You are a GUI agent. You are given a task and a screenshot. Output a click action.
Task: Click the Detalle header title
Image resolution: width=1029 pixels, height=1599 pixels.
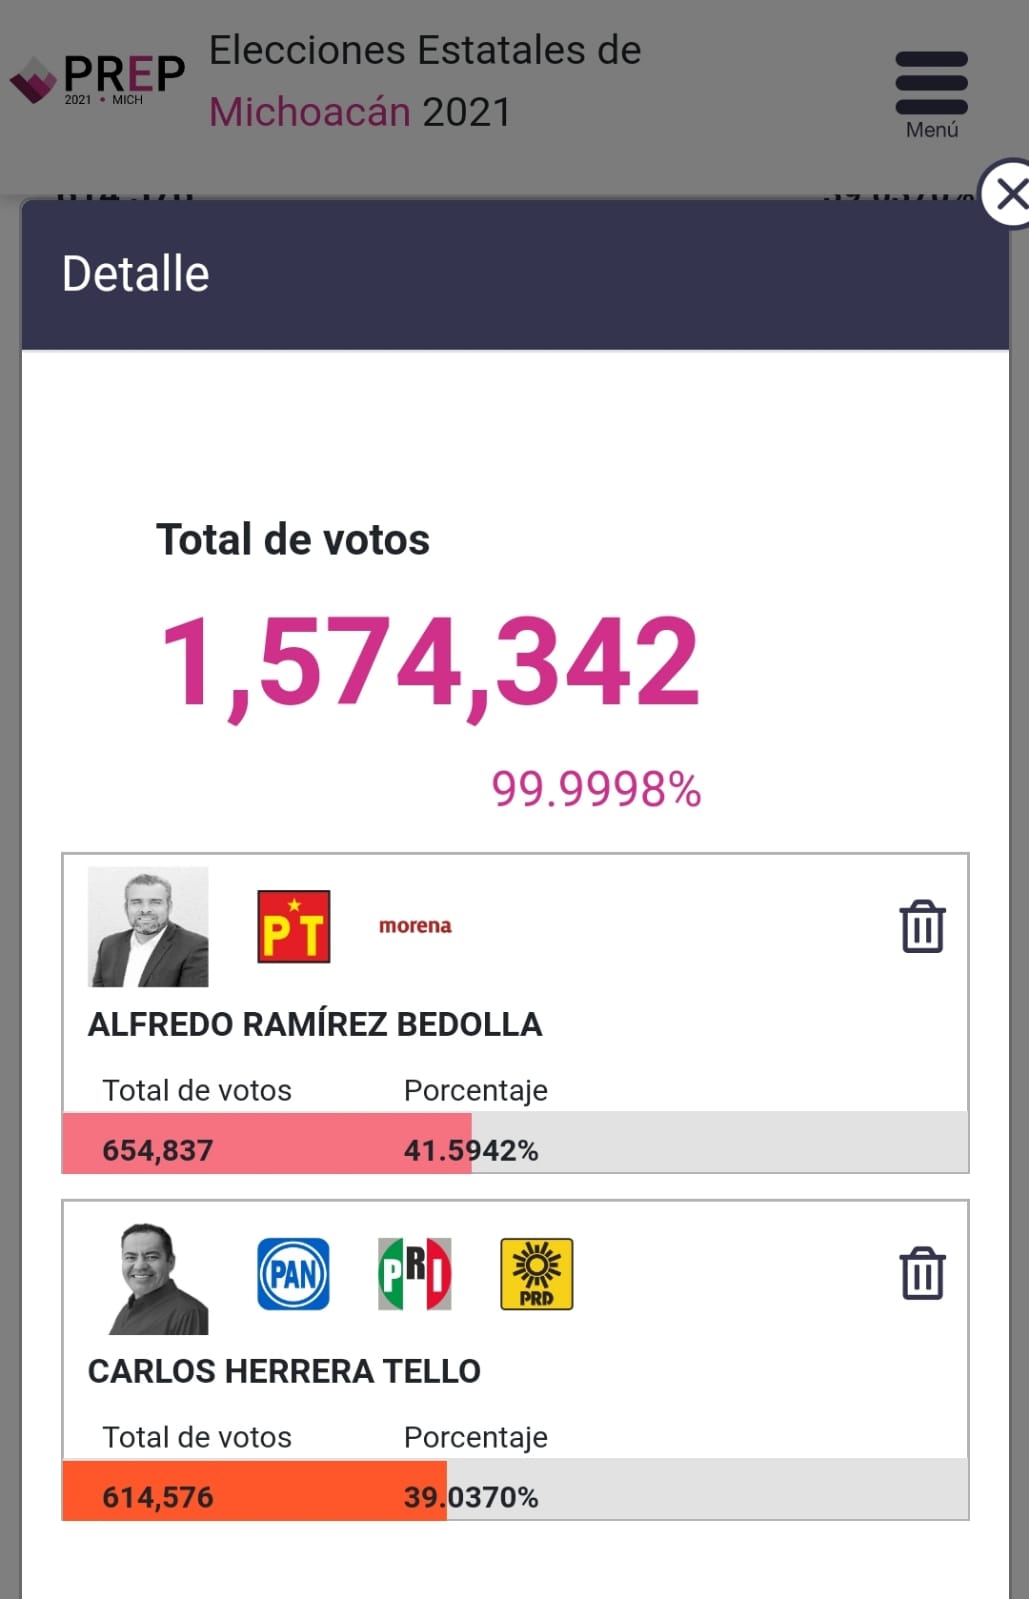point(136,274)
